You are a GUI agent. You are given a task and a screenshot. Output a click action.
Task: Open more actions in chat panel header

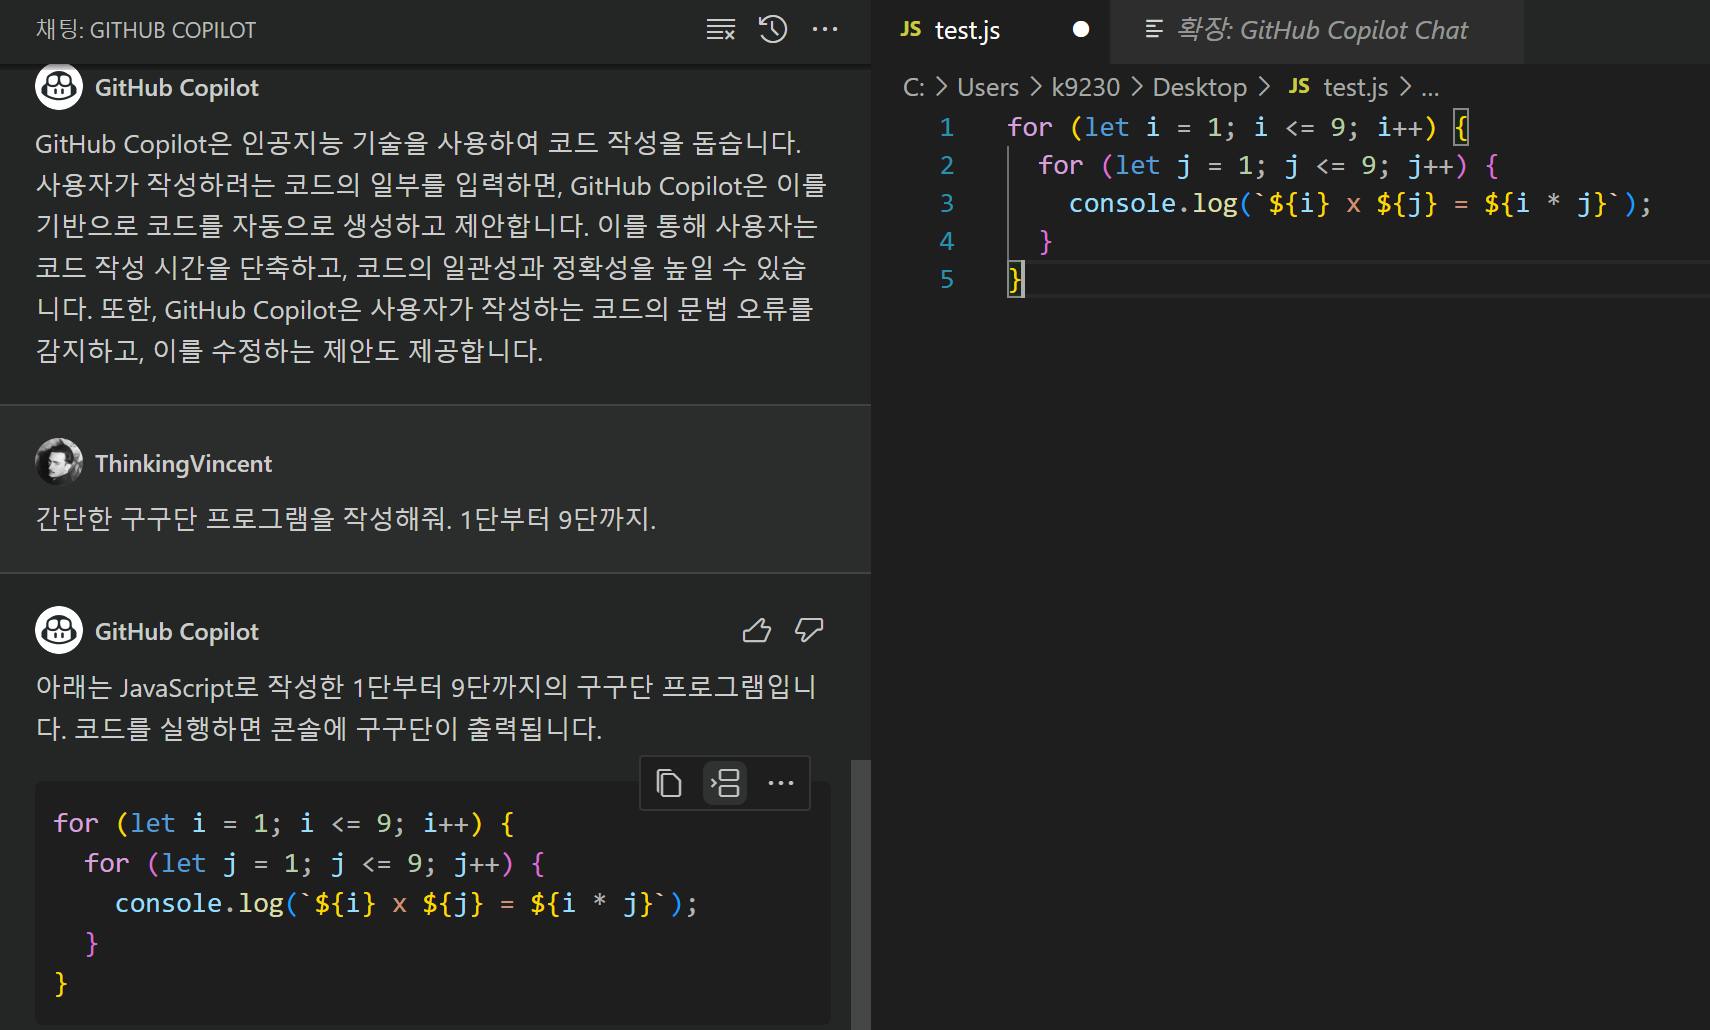(x=825, y=30)
